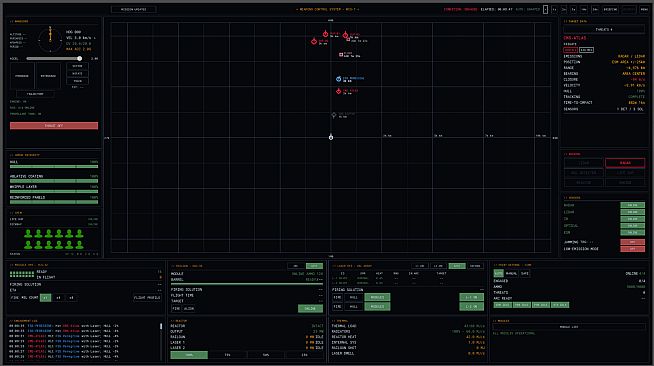Select the Lidar sensor mode button
Viewport: 654px width, 366px height.
tap(584, 163)
